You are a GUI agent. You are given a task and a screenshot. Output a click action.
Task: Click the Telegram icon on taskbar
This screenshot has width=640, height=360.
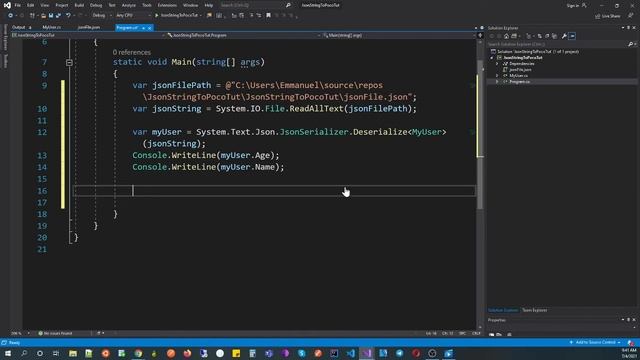coord(399,353)
